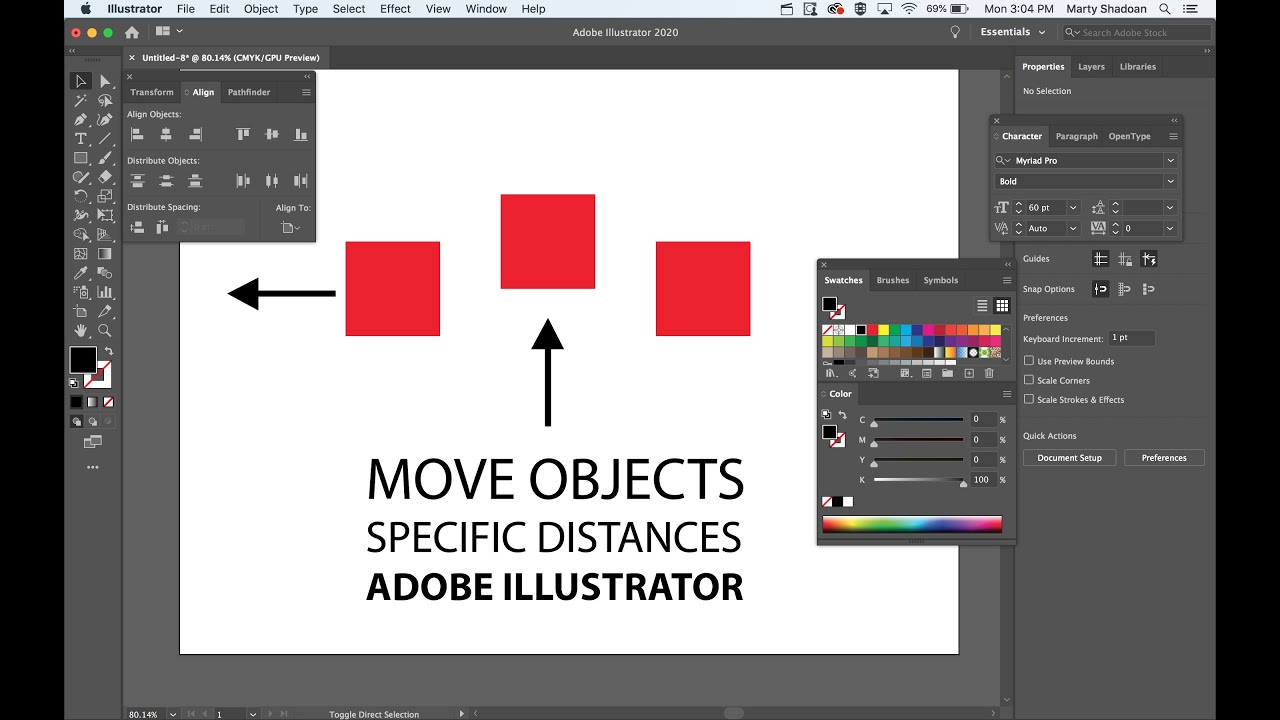Select the Selection tool (black arrow)
Screen dimensions: 1280x720
coord(81,81)
